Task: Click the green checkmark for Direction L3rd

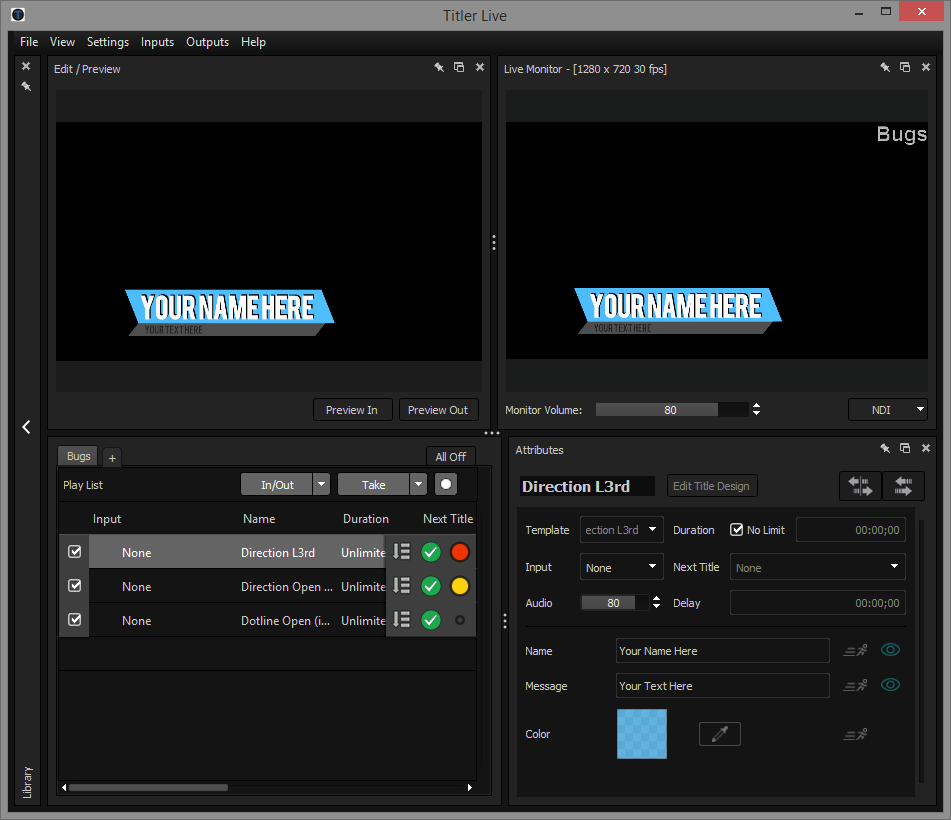Action: coord(431,552)
